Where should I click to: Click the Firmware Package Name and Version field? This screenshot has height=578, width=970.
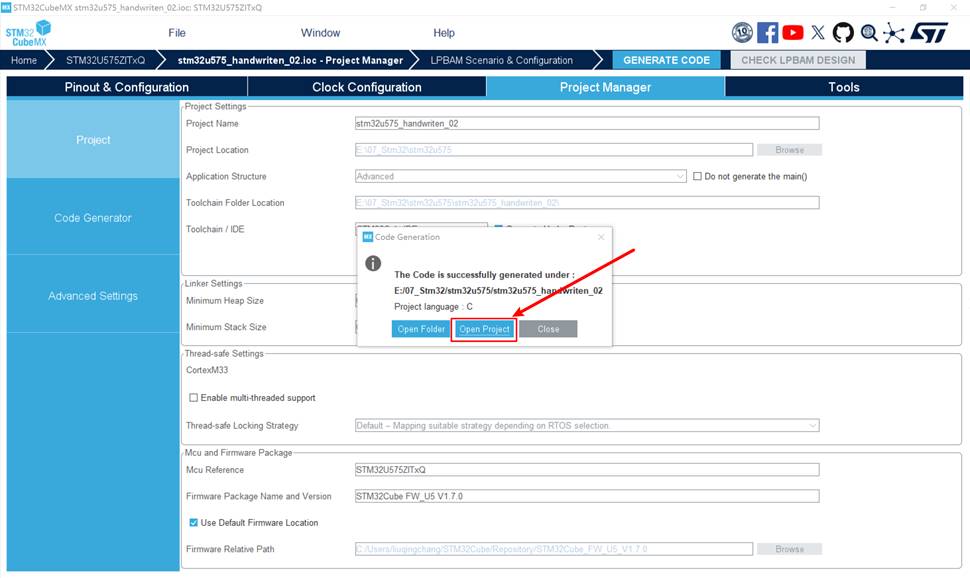[587, 496]
